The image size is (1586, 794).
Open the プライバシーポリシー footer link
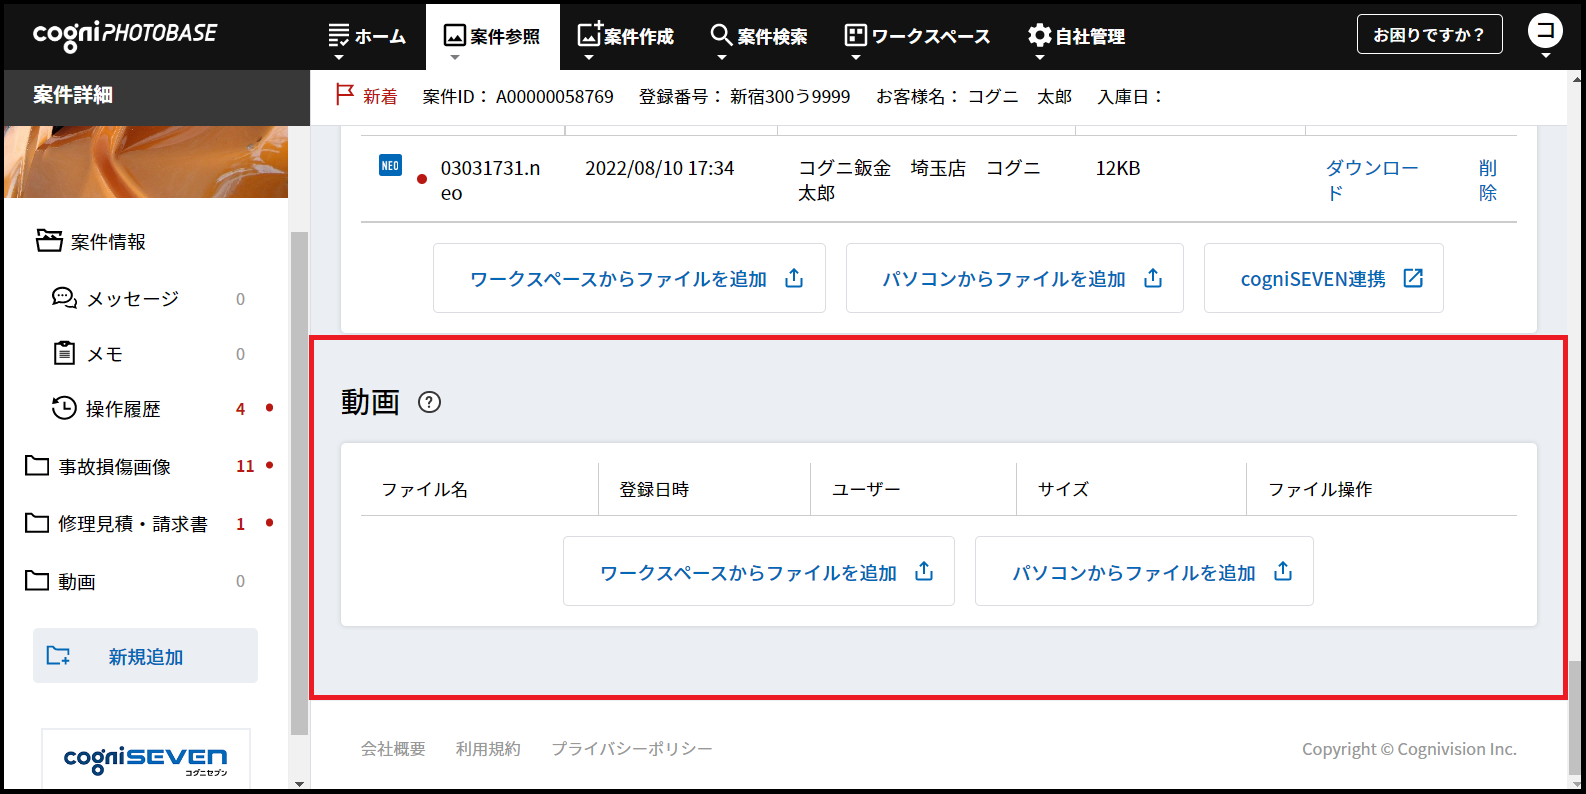(x=631, y=749)
